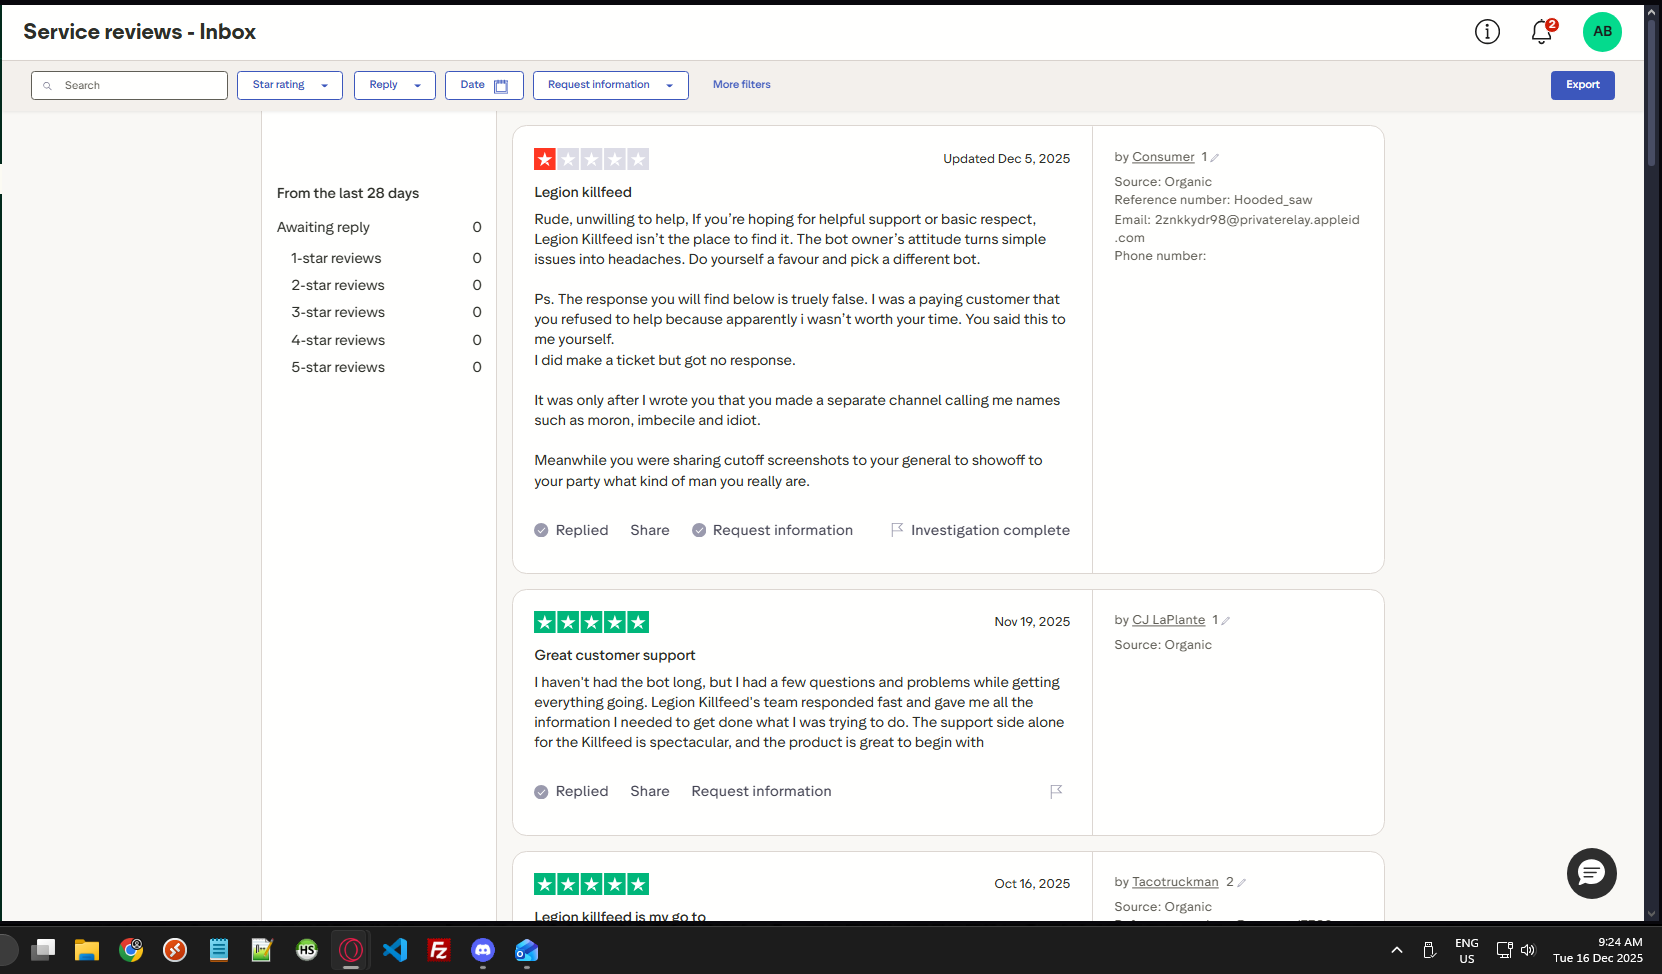Click Replied on the Great customer support review

tap(571, 791)
